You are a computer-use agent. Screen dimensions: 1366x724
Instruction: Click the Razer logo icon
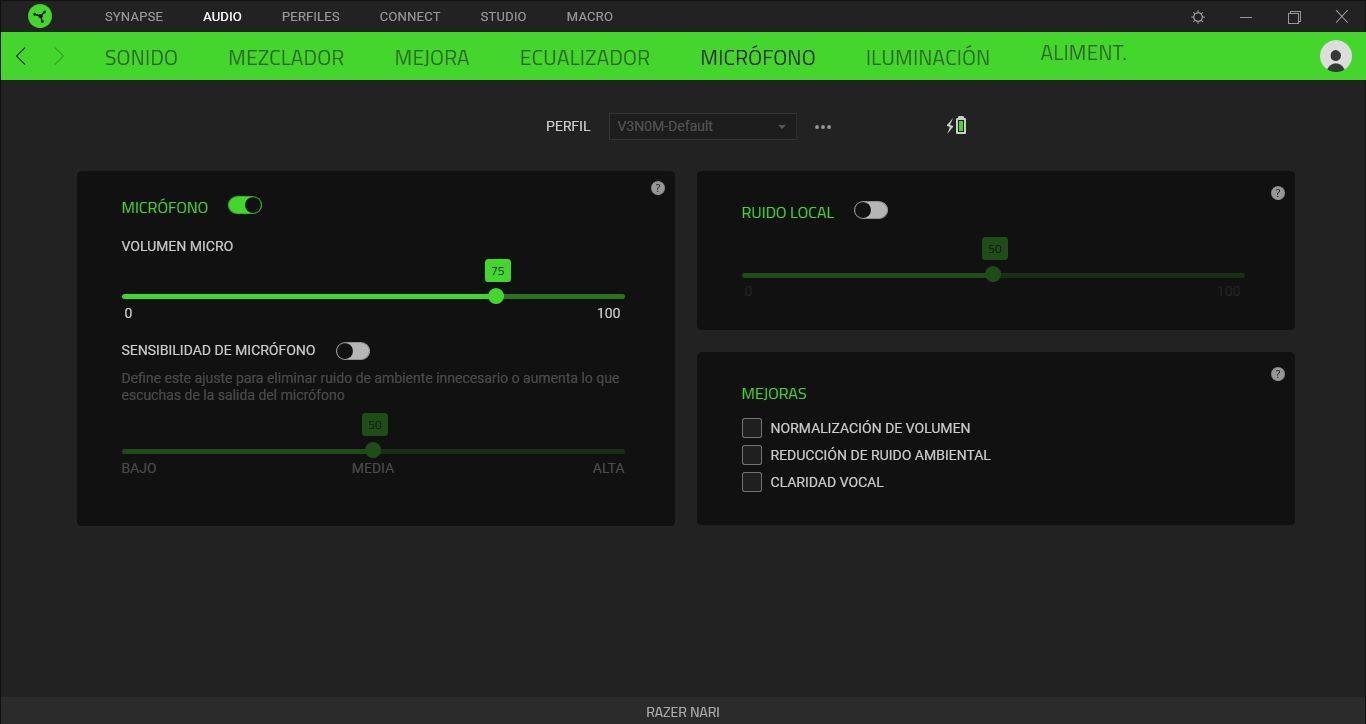pyautogui.click(x=40, y=16)
